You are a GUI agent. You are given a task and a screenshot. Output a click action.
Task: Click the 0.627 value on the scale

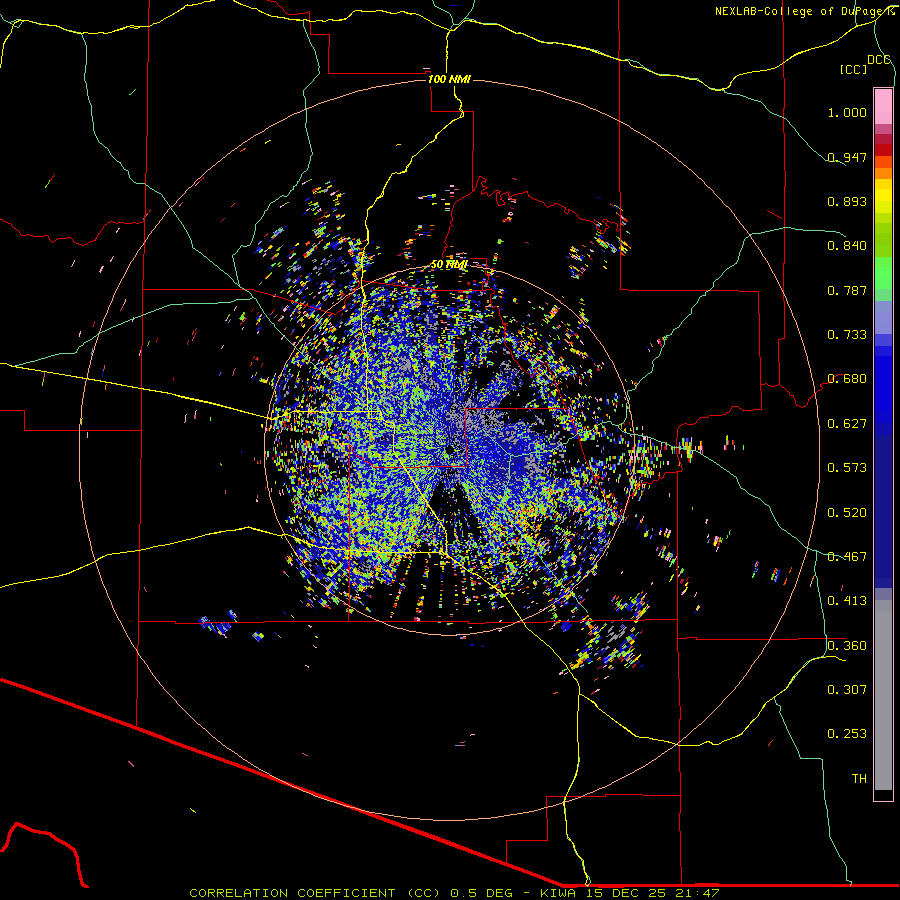click(x=847, y=424)
